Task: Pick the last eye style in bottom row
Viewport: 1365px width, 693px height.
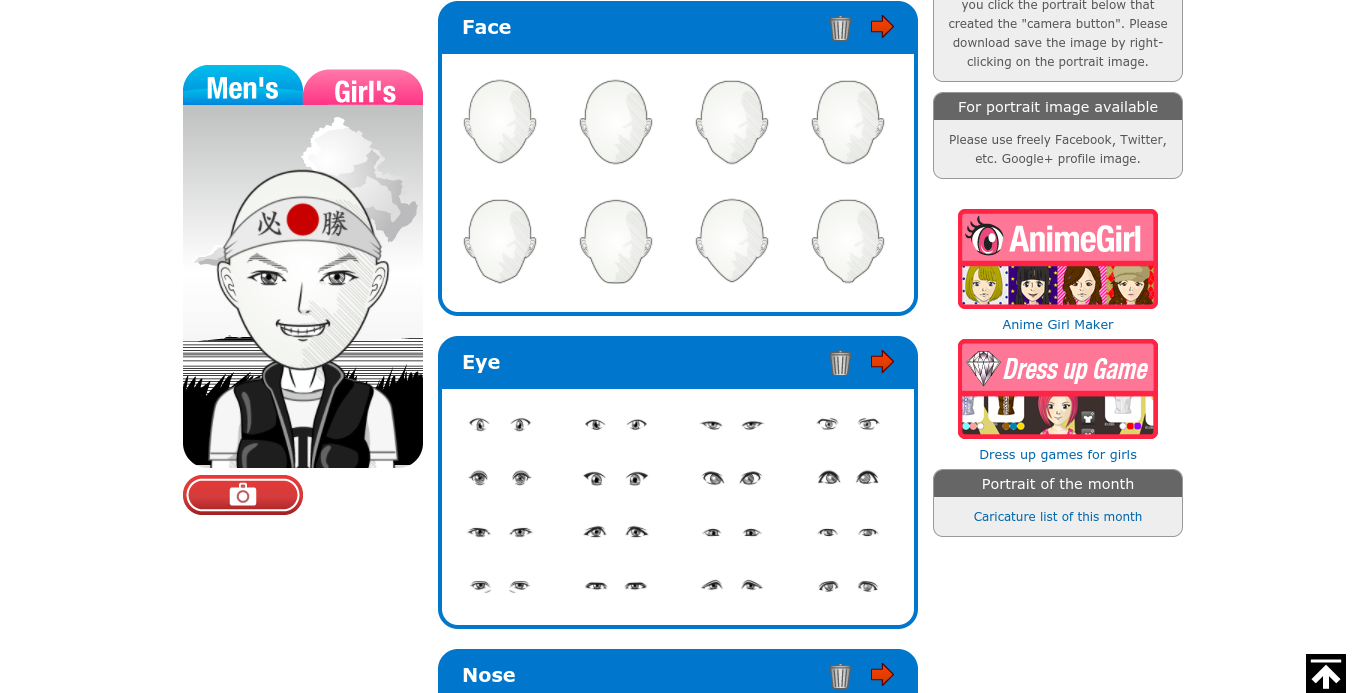Action: tap(848, 586)
